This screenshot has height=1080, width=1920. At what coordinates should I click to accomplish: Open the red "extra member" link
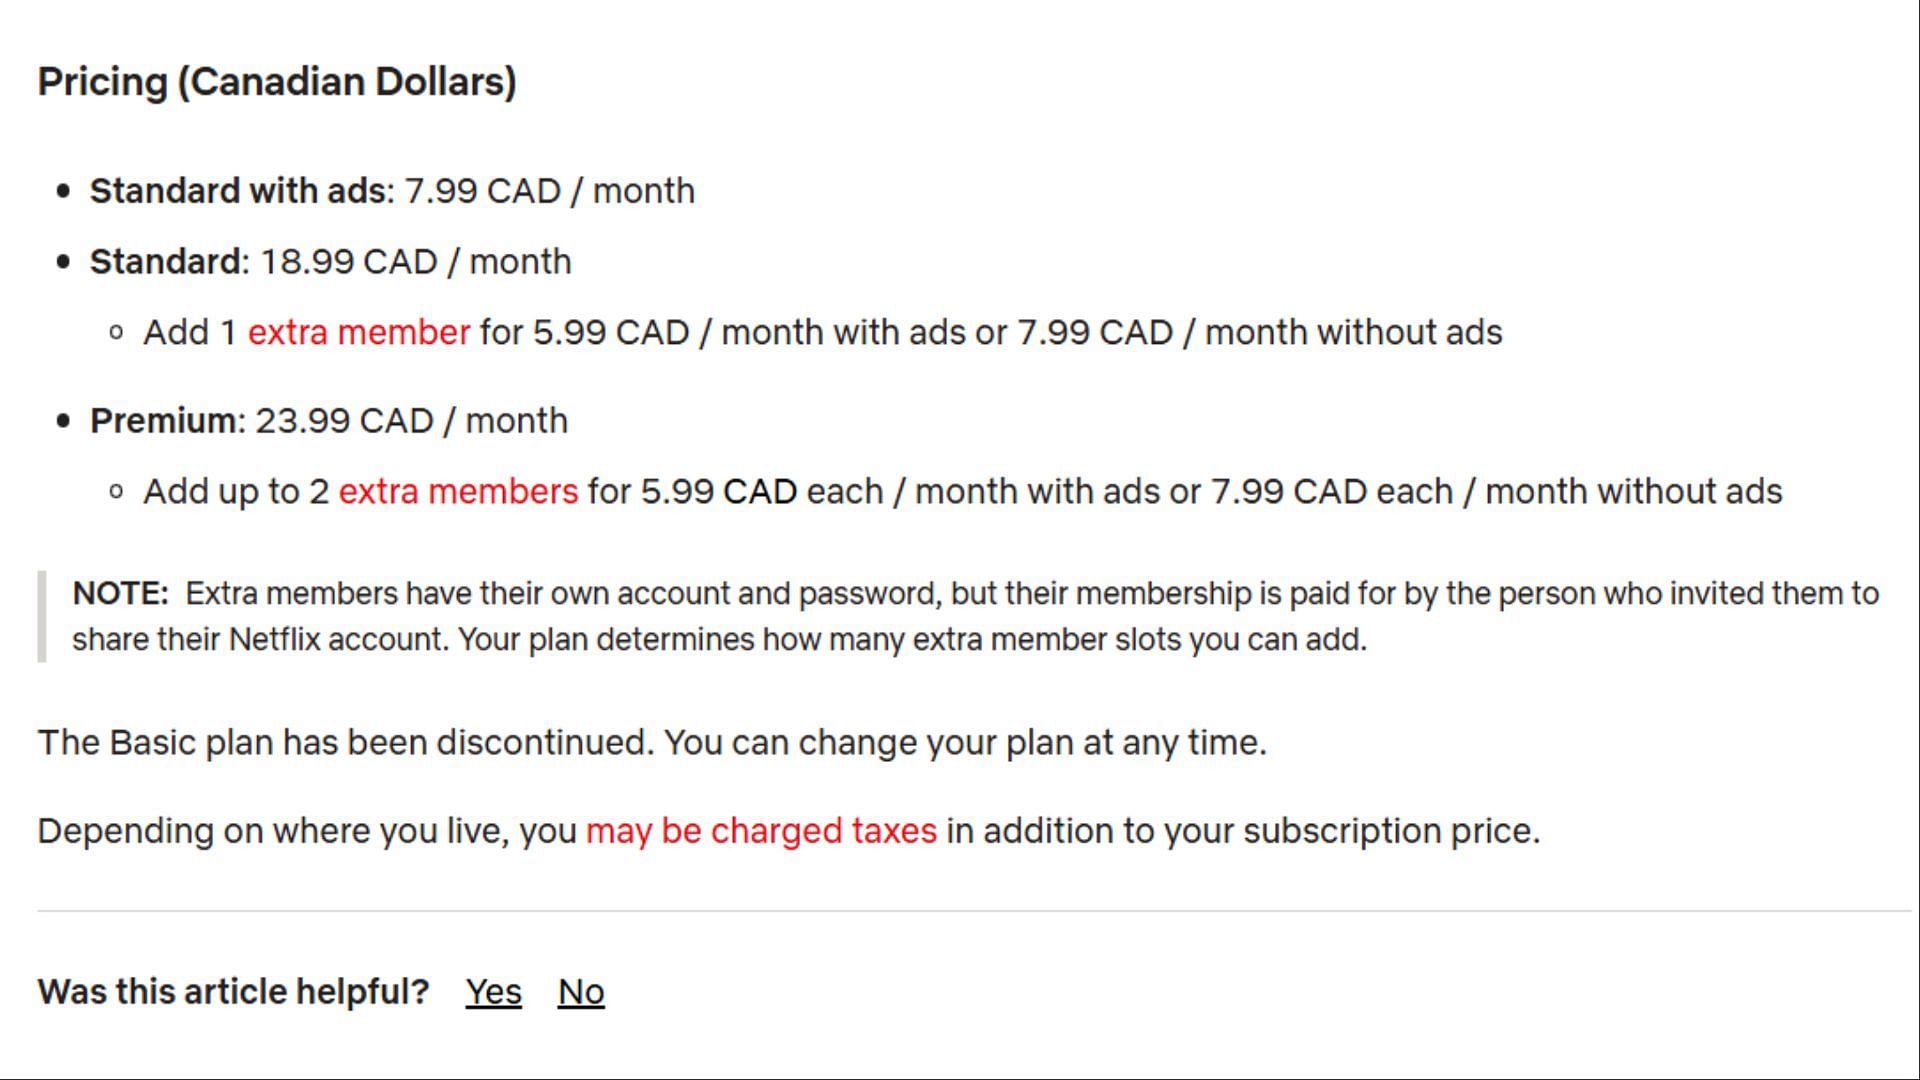pyautogui.click(x=358, y=332)
